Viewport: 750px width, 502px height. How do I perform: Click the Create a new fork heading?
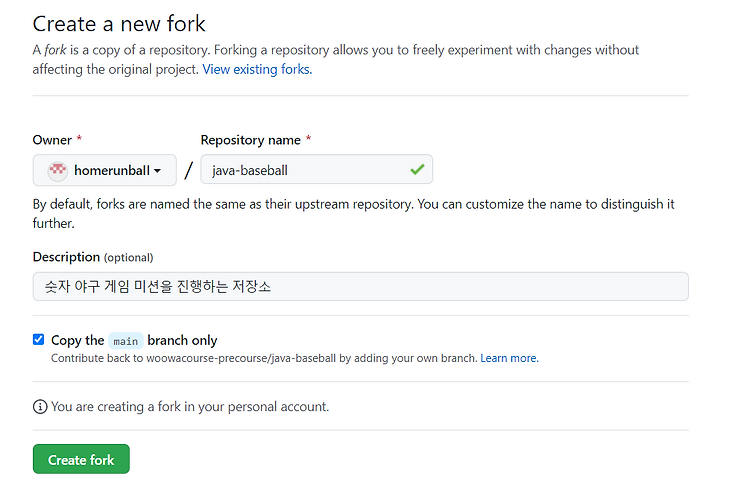pyautogui.click(x=119, y=24)
